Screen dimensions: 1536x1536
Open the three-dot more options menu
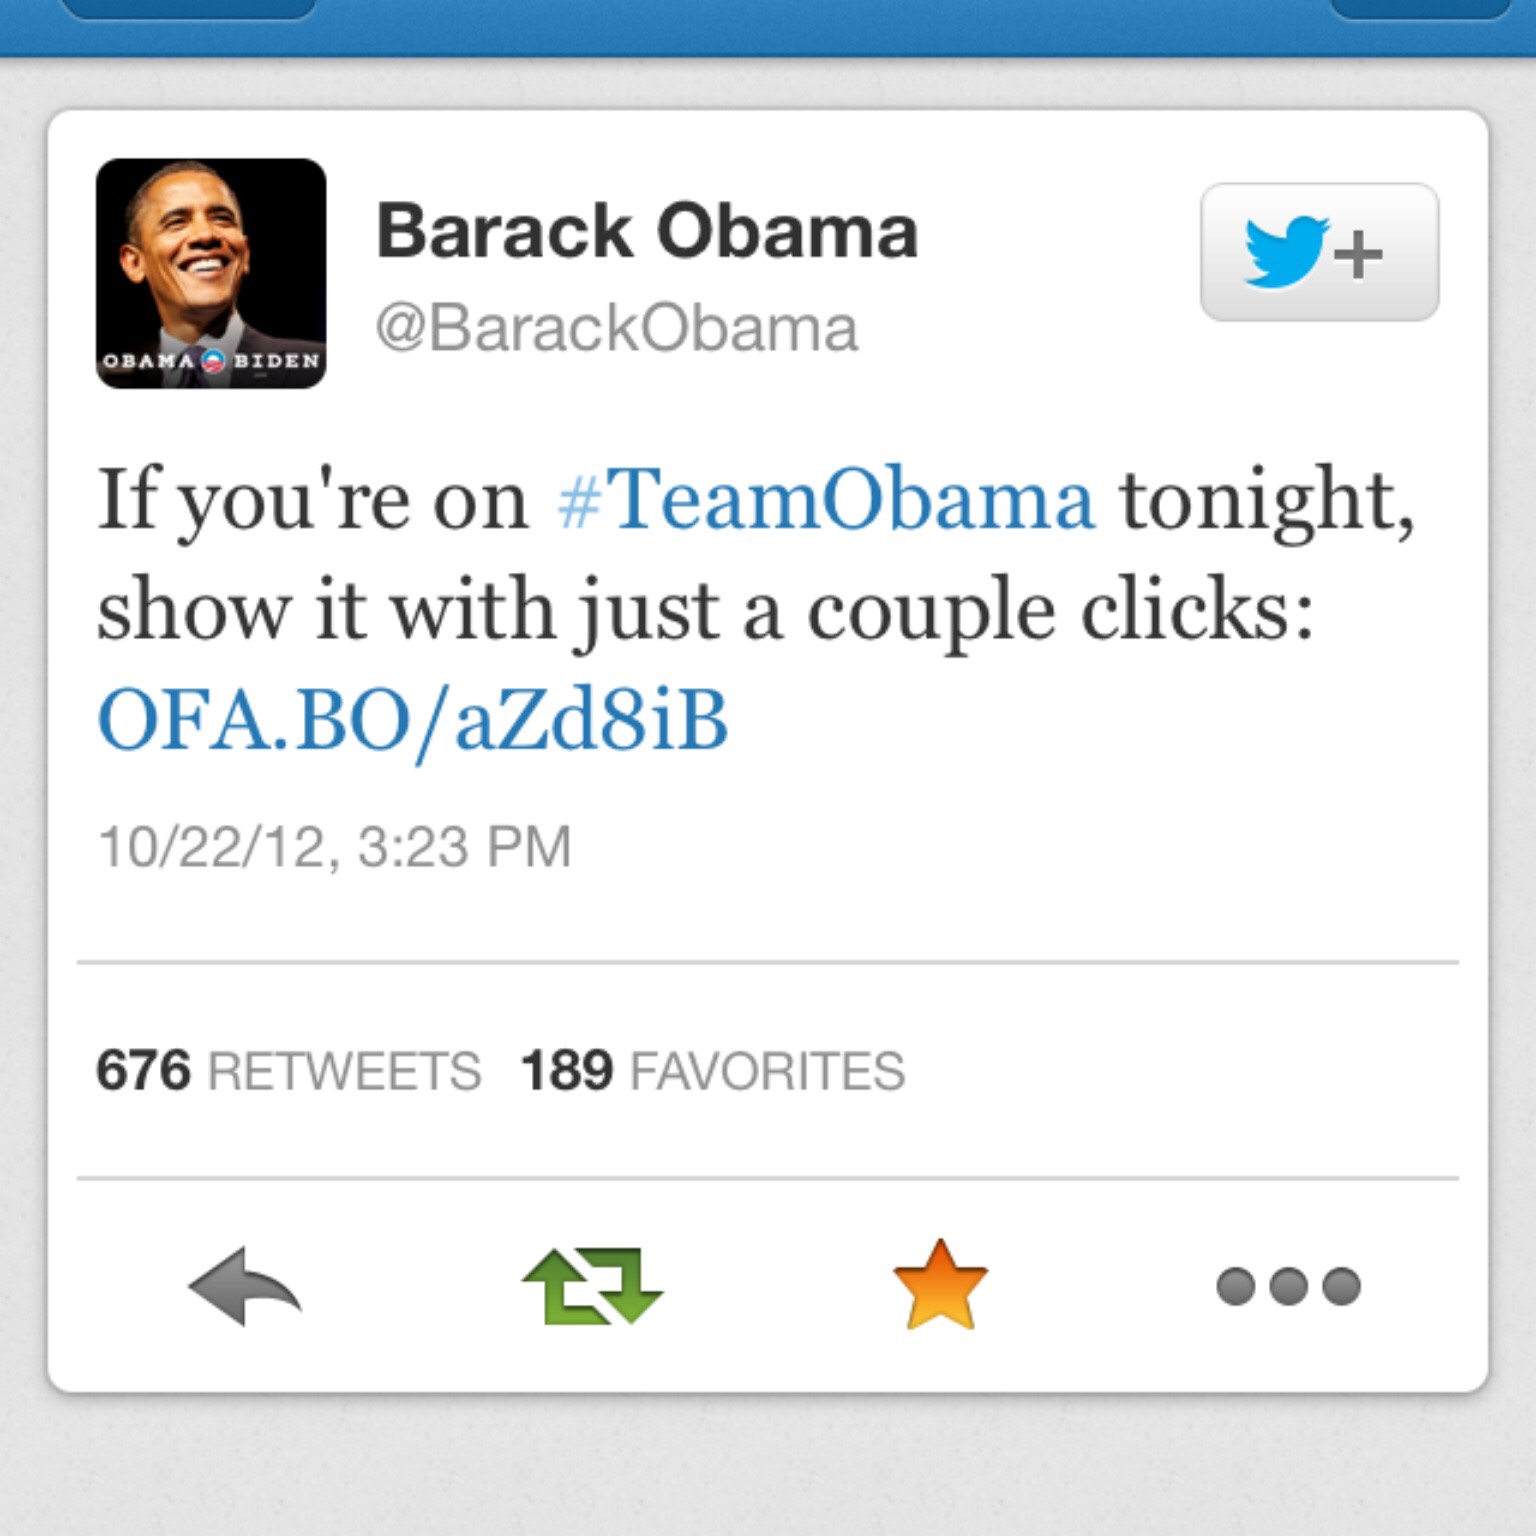point(1288,1286)
